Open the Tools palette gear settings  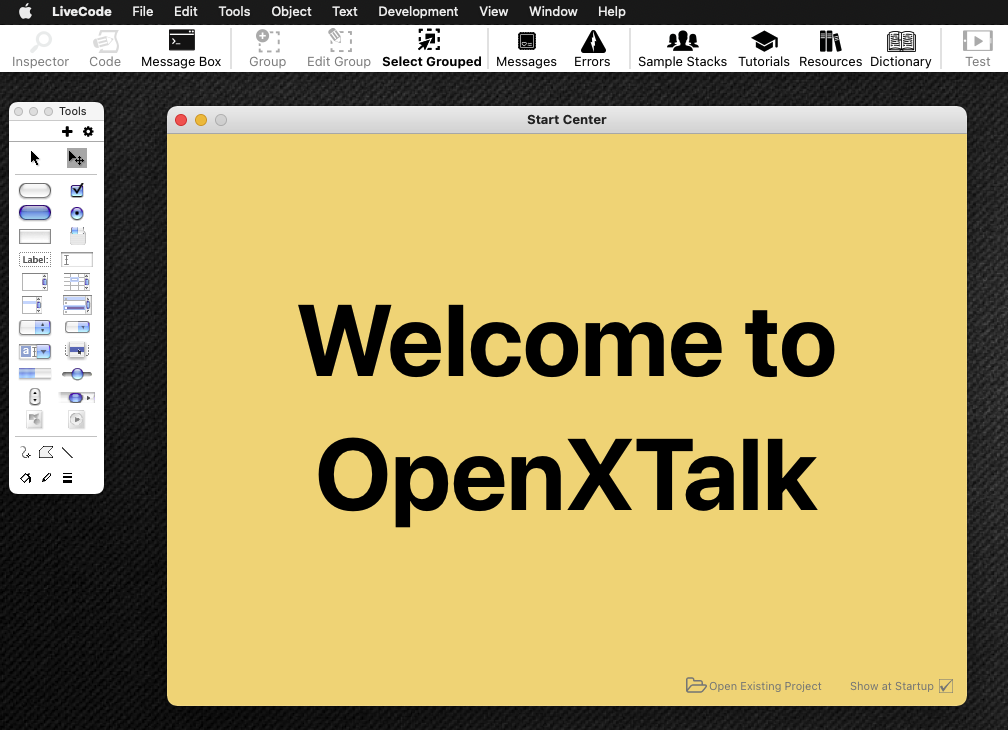pos(88,132)
